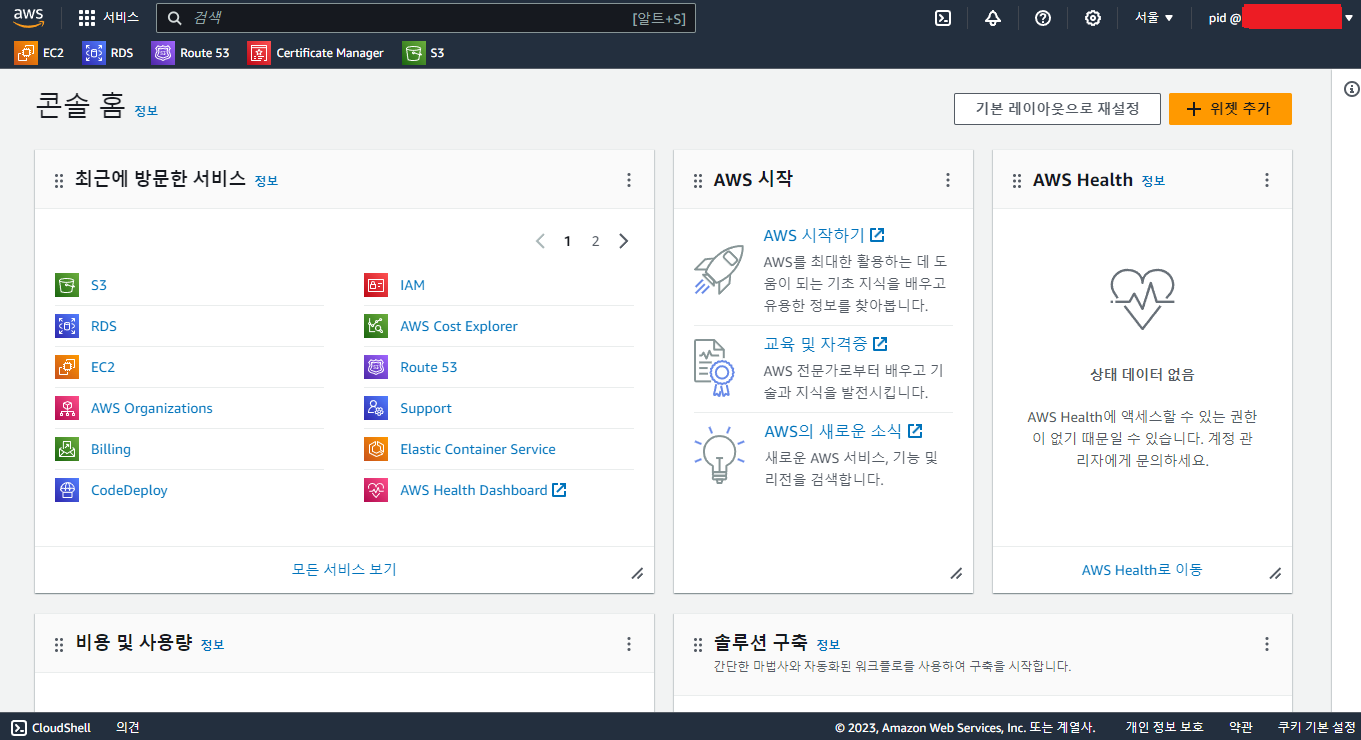This screenshot has width=1361, height=740.
Task: Grab the 솔루션 구축 widget drag handle
Action: point(698,644)
